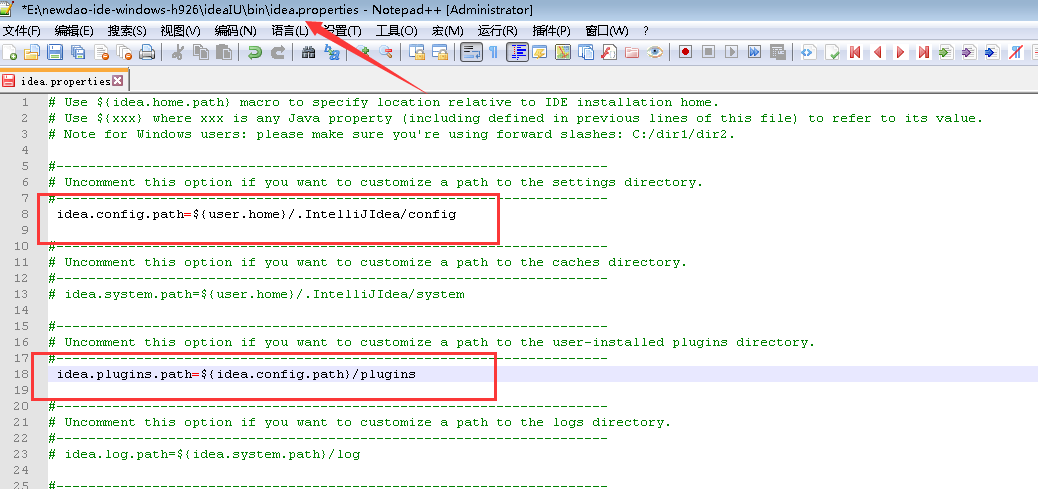This screenshot has height=489, width=1038.
Task: Toggle Show All Characters paragraph icon
Action: click(x=494, y=52)
